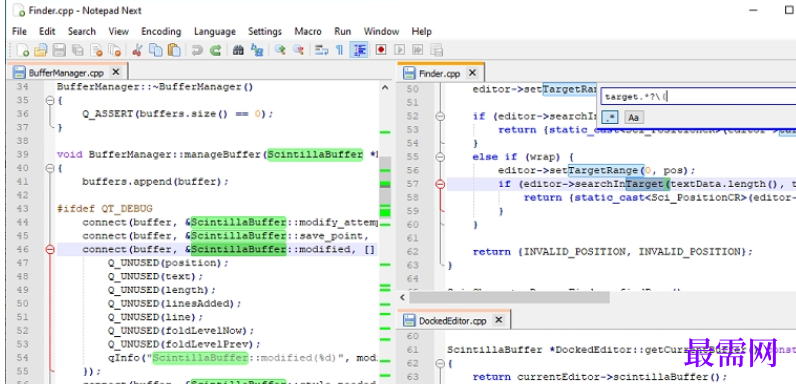The width and height of the screenshot is (796, 384).
Task: Open the Search menu
Action: point(82,31)
